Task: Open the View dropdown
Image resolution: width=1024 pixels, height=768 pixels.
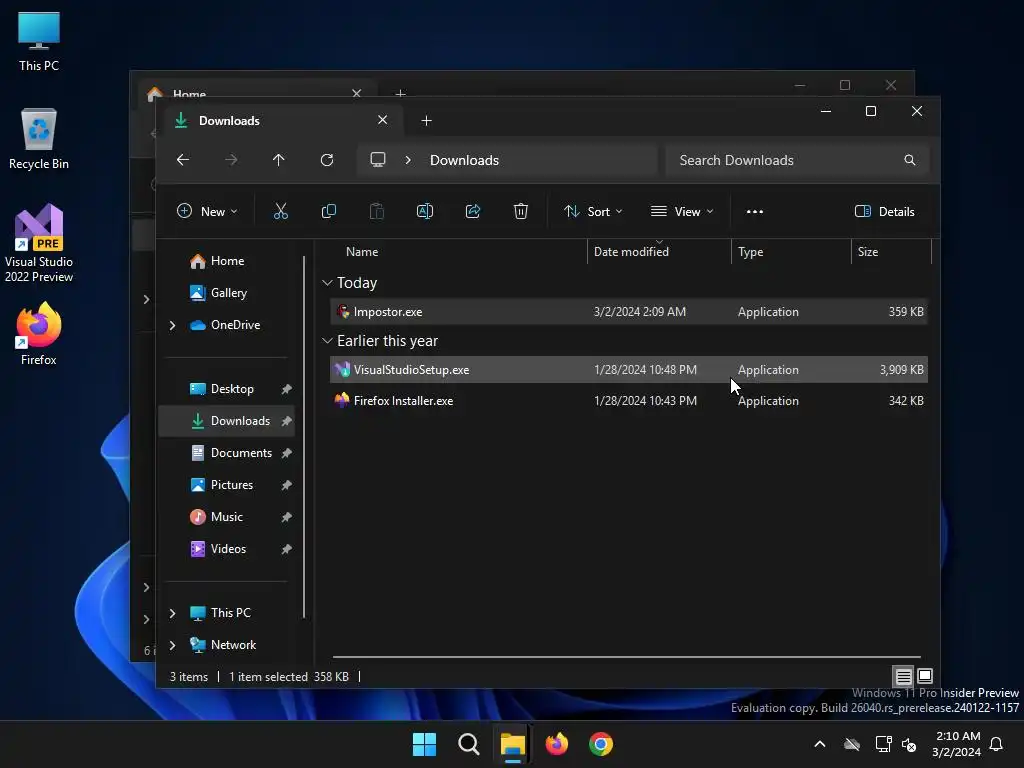Action: pos(682,211)
